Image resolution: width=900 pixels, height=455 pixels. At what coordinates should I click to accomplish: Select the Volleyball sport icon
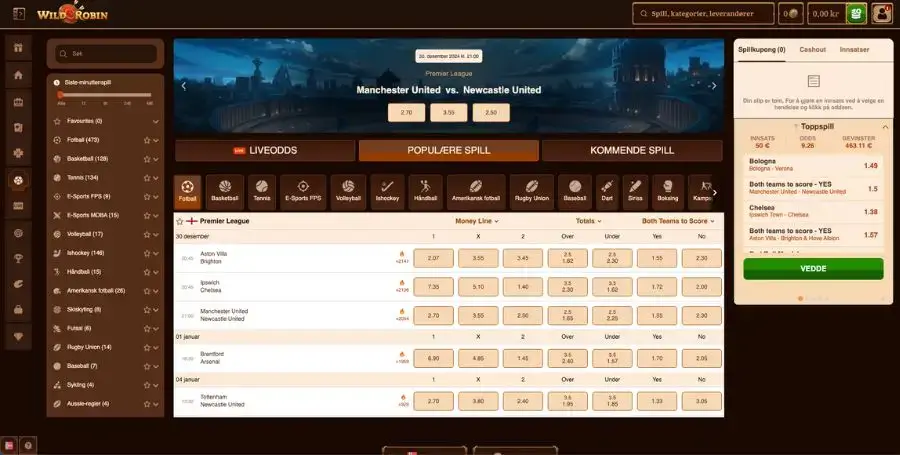[x=348, y=192]
